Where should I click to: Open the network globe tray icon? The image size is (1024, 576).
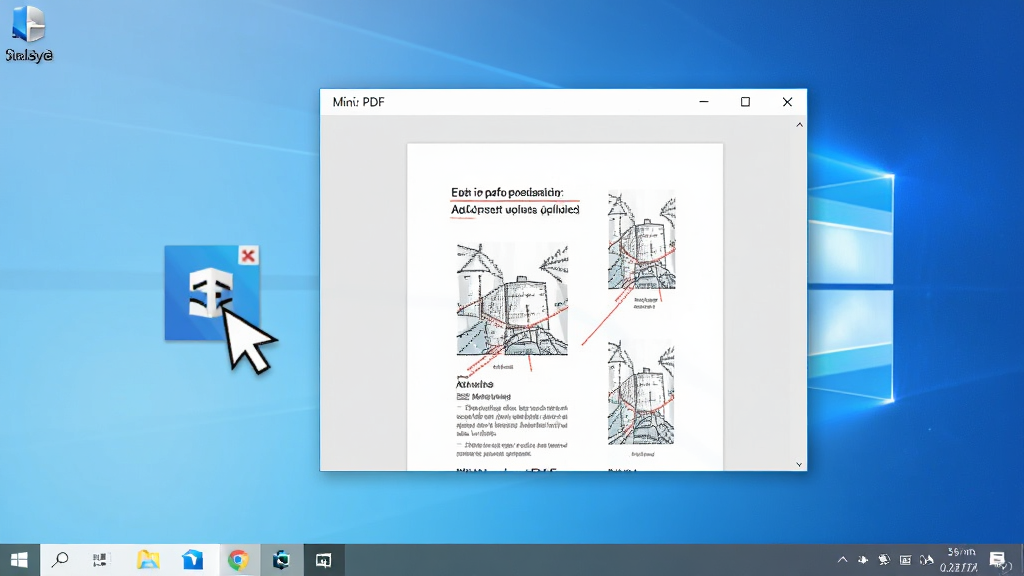(884, 560)
